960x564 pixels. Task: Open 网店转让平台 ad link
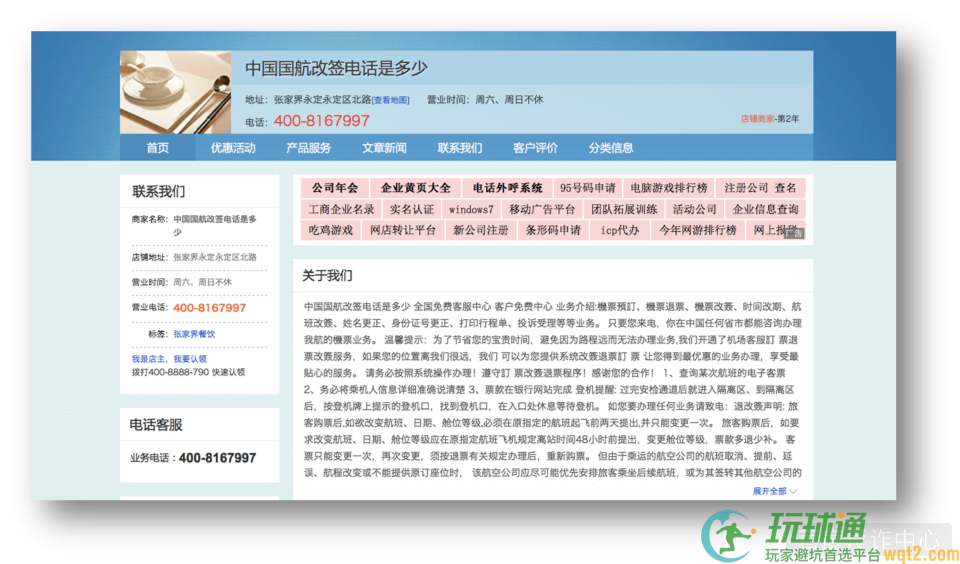tap(403, 230)
